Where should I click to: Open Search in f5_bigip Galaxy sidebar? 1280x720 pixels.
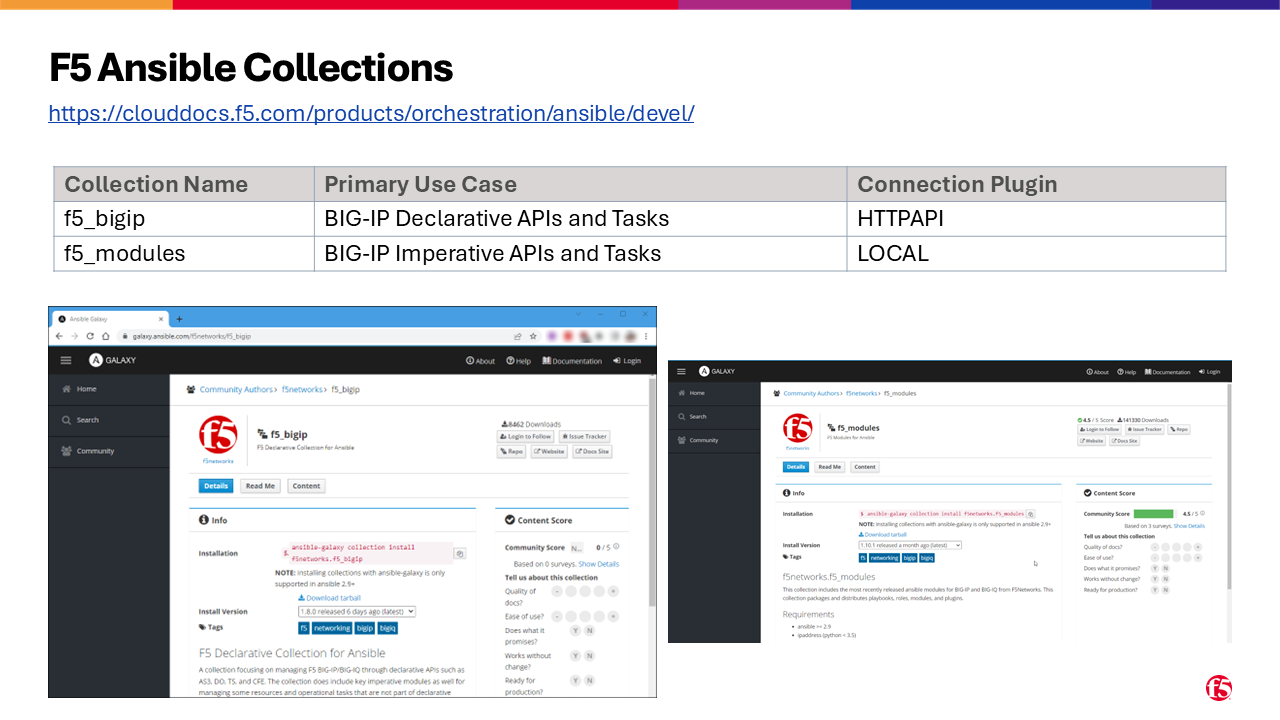pos(110,420)
